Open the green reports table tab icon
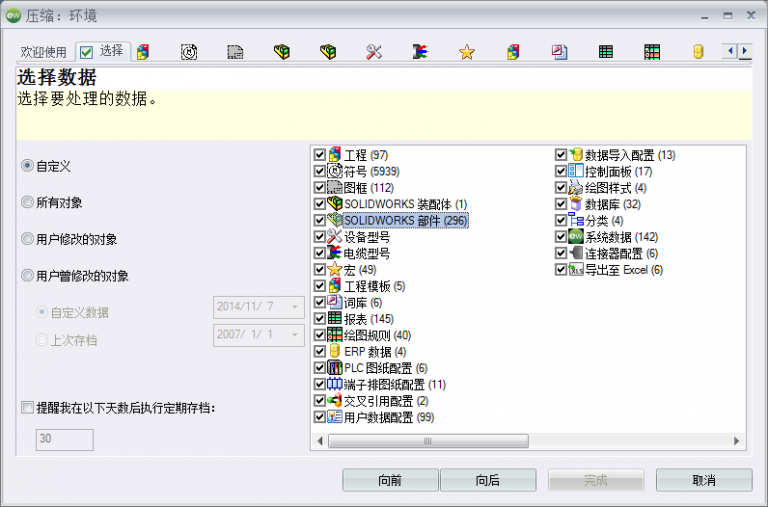768x507 pixels. tap(605, 52)
